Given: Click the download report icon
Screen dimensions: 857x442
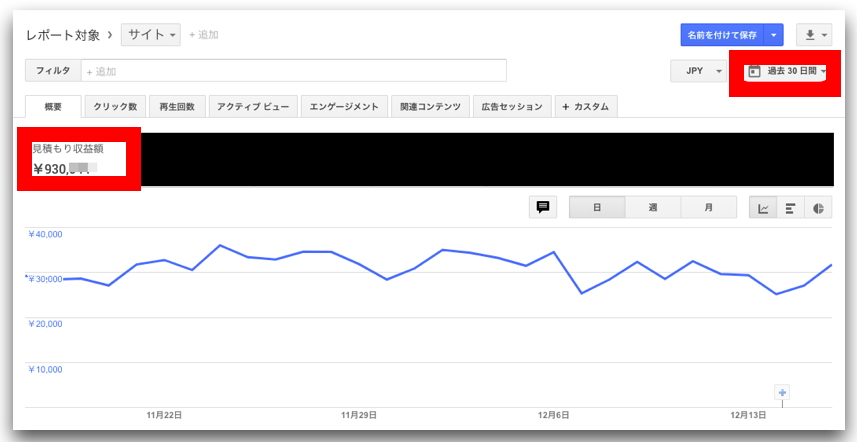Looking at the screenshot, I should (813, 35).
